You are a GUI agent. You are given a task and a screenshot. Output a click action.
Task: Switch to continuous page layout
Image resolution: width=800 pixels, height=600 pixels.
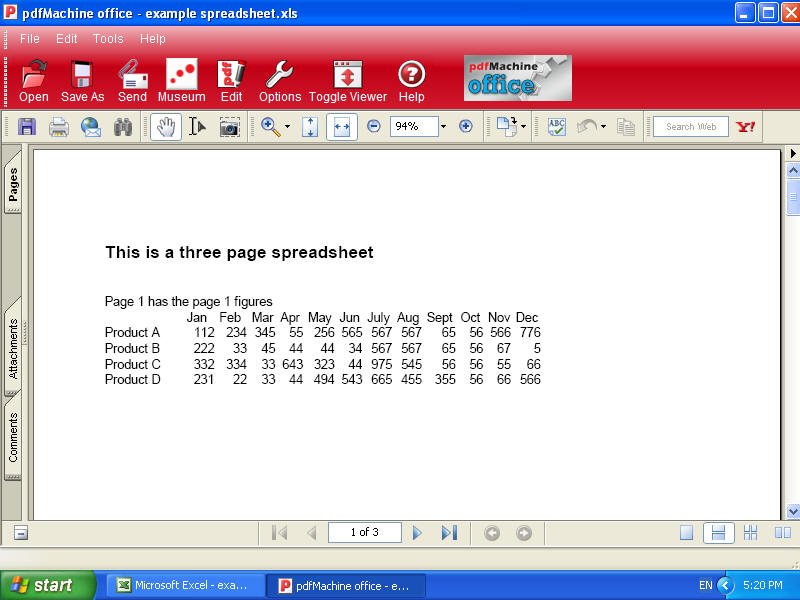pyautogui.click(x=718, y=533)
